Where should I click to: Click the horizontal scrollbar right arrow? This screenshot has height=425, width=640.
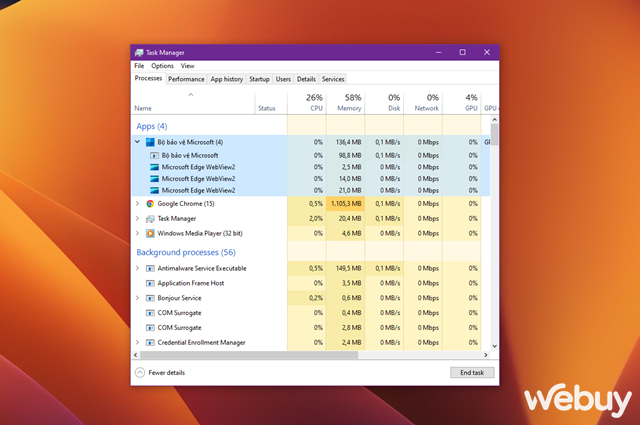tap(486, 355)
